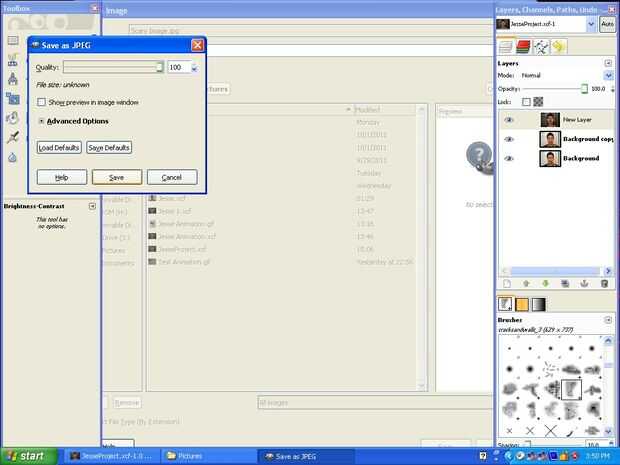Viewport: 620px width, 465px height.
Task: Click the tray expand arrow in taskbar
Action: click(x=509, y=456)
